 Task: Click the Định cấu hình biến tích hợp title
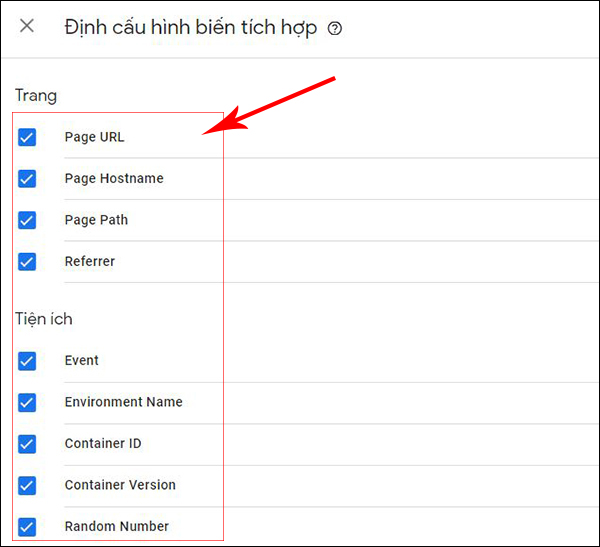pos(191,28)
